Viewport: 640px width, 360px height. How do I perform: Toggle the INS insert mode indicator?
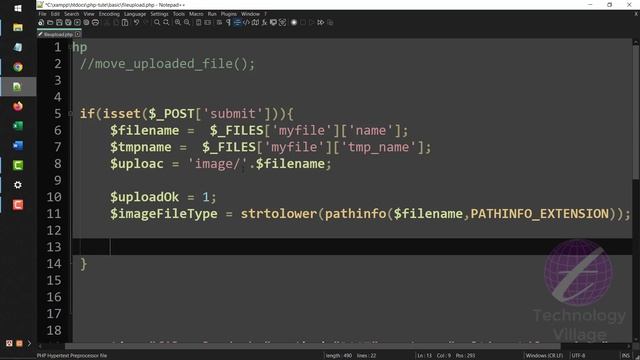pyautogui.click(x=625, y=356)
